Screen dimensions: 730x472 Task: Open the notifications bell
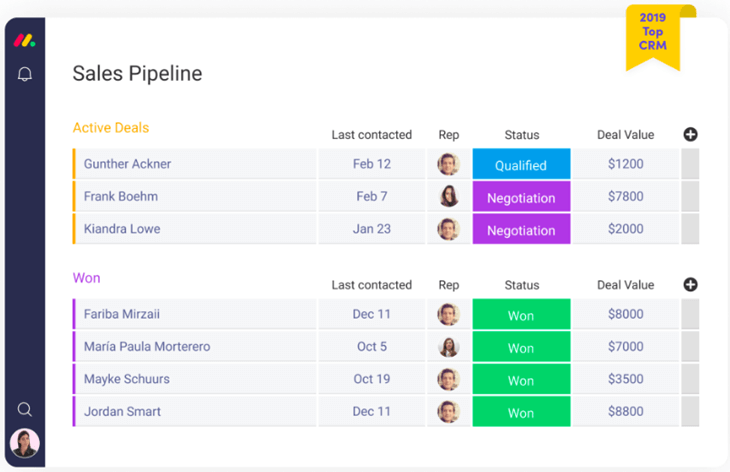(x=25, y=74)
